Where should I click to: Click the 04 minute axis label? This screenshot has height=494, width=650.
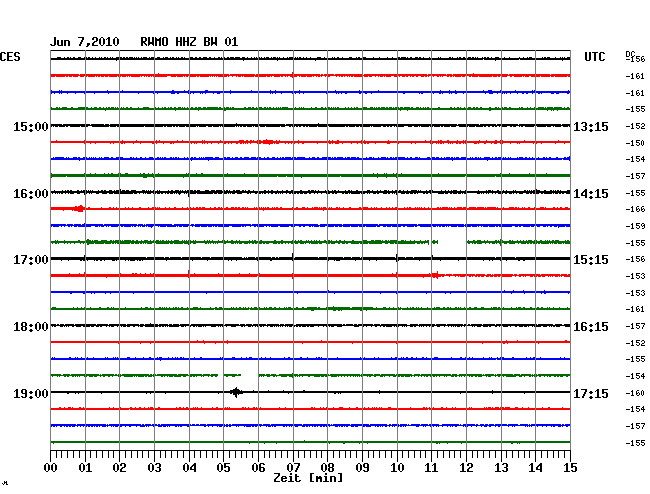(189, 468)
